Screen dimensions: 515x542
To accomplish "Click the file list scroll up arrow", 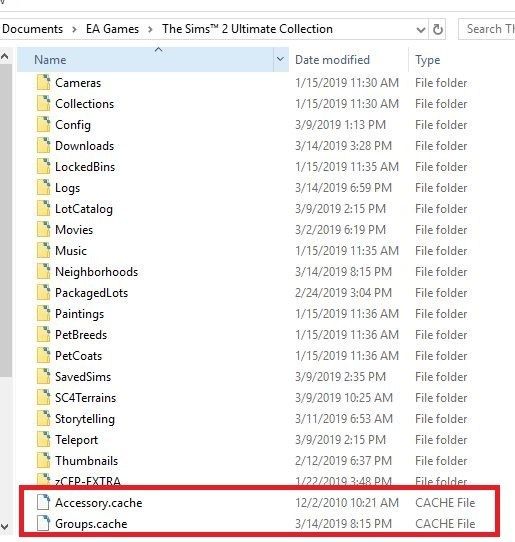I will (x=5, y=56).
